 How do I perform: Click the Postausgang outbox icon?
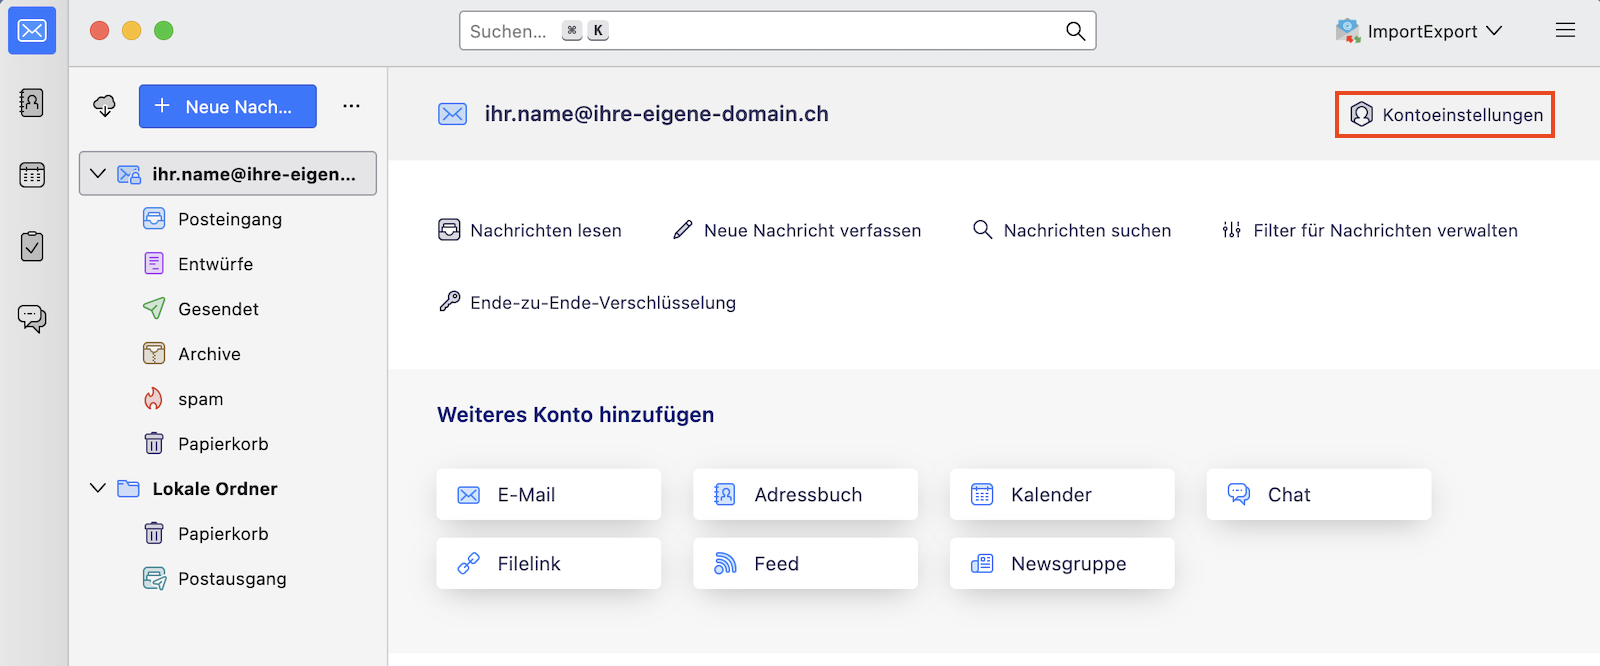tap(154, 579)
